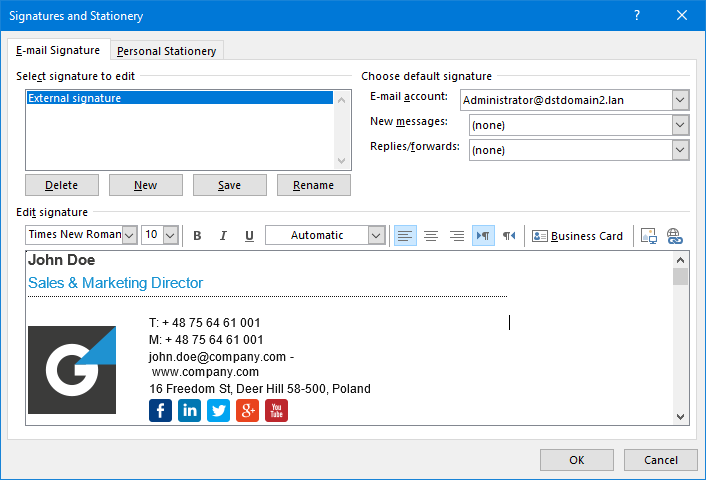Click the LinkedIn icon in signature
707x480 pixels.
pyautogui.click(x=189, y=410)
